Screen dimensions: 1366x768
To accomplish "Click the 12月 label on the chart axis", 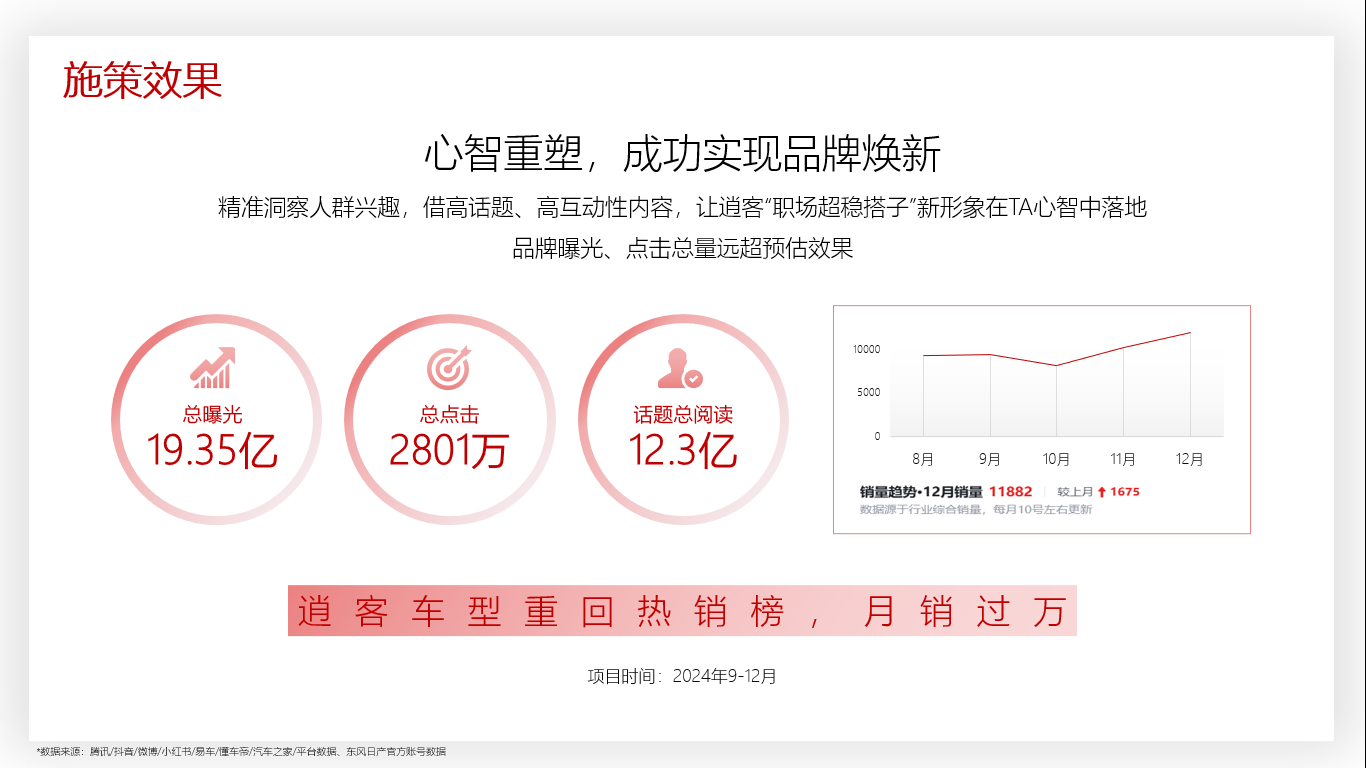I will (x=1189, y=460).
